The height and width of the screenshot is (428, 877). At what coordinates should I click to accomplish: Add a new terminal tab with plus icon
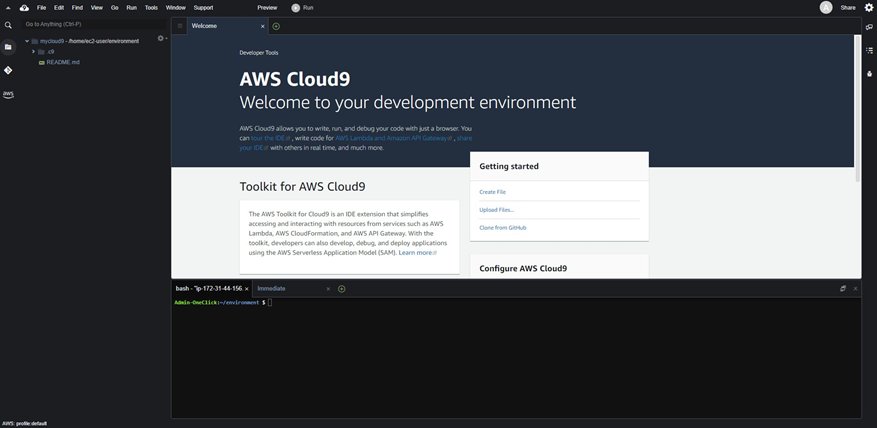click(342, 289)
